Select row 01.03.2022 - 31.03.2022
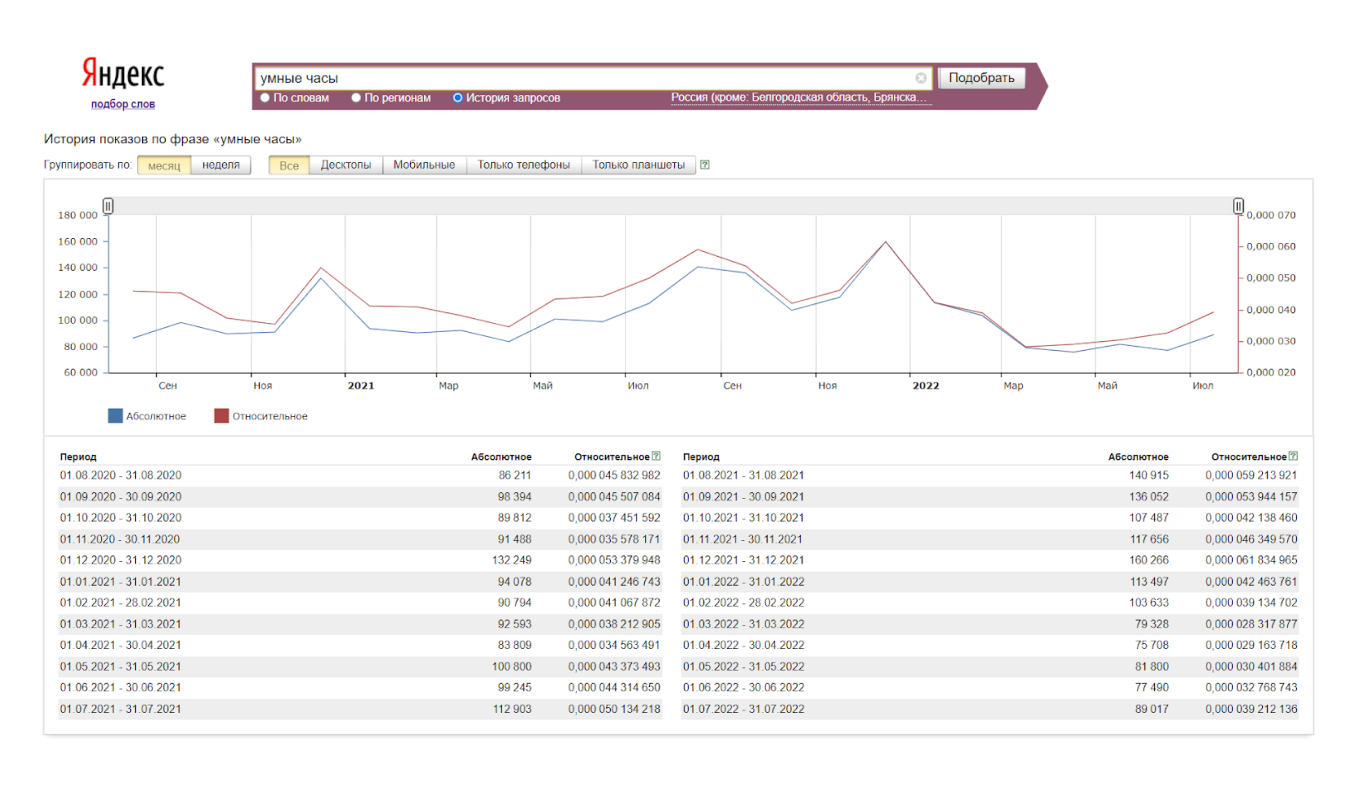This screenshot has height=804, width=1360. point(990,624)
